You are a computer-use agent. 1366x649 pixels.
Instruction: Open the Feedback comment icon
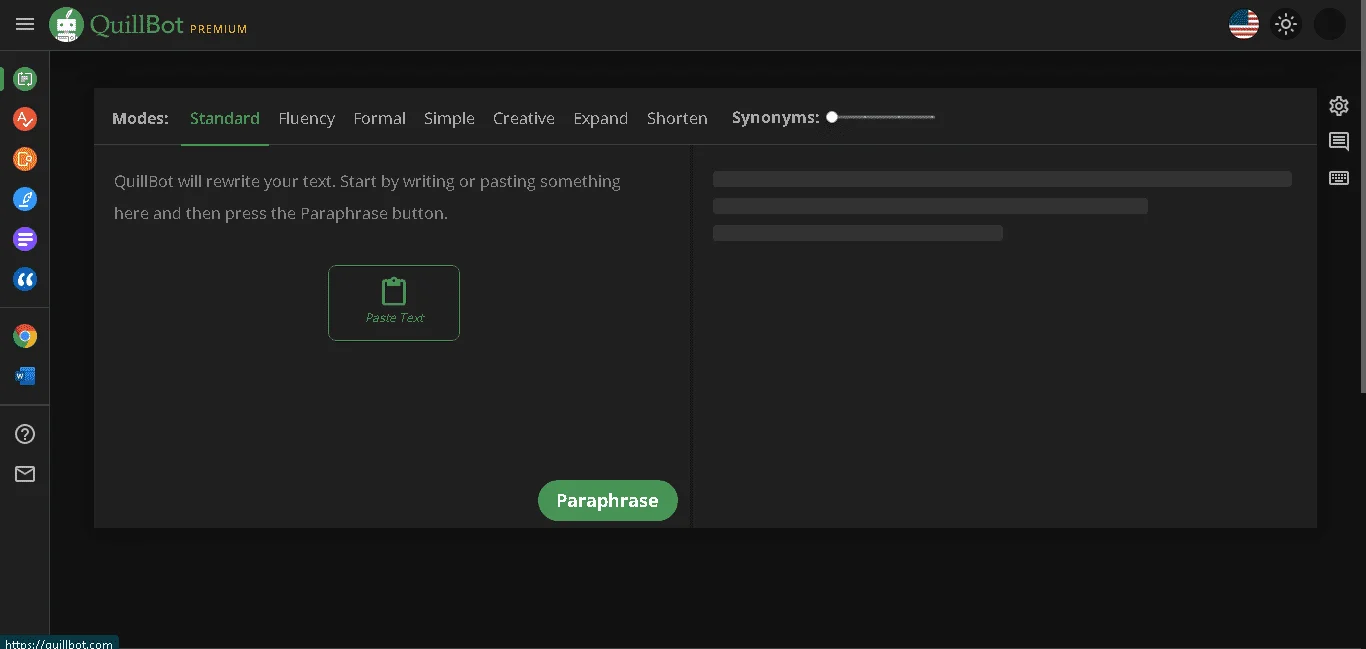tap(1339, 142)
